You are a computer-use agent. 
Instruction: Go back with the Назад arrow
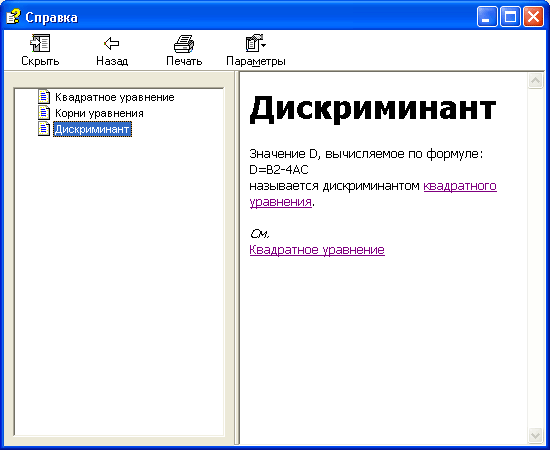pyautogui.click(x=112, y=43)
